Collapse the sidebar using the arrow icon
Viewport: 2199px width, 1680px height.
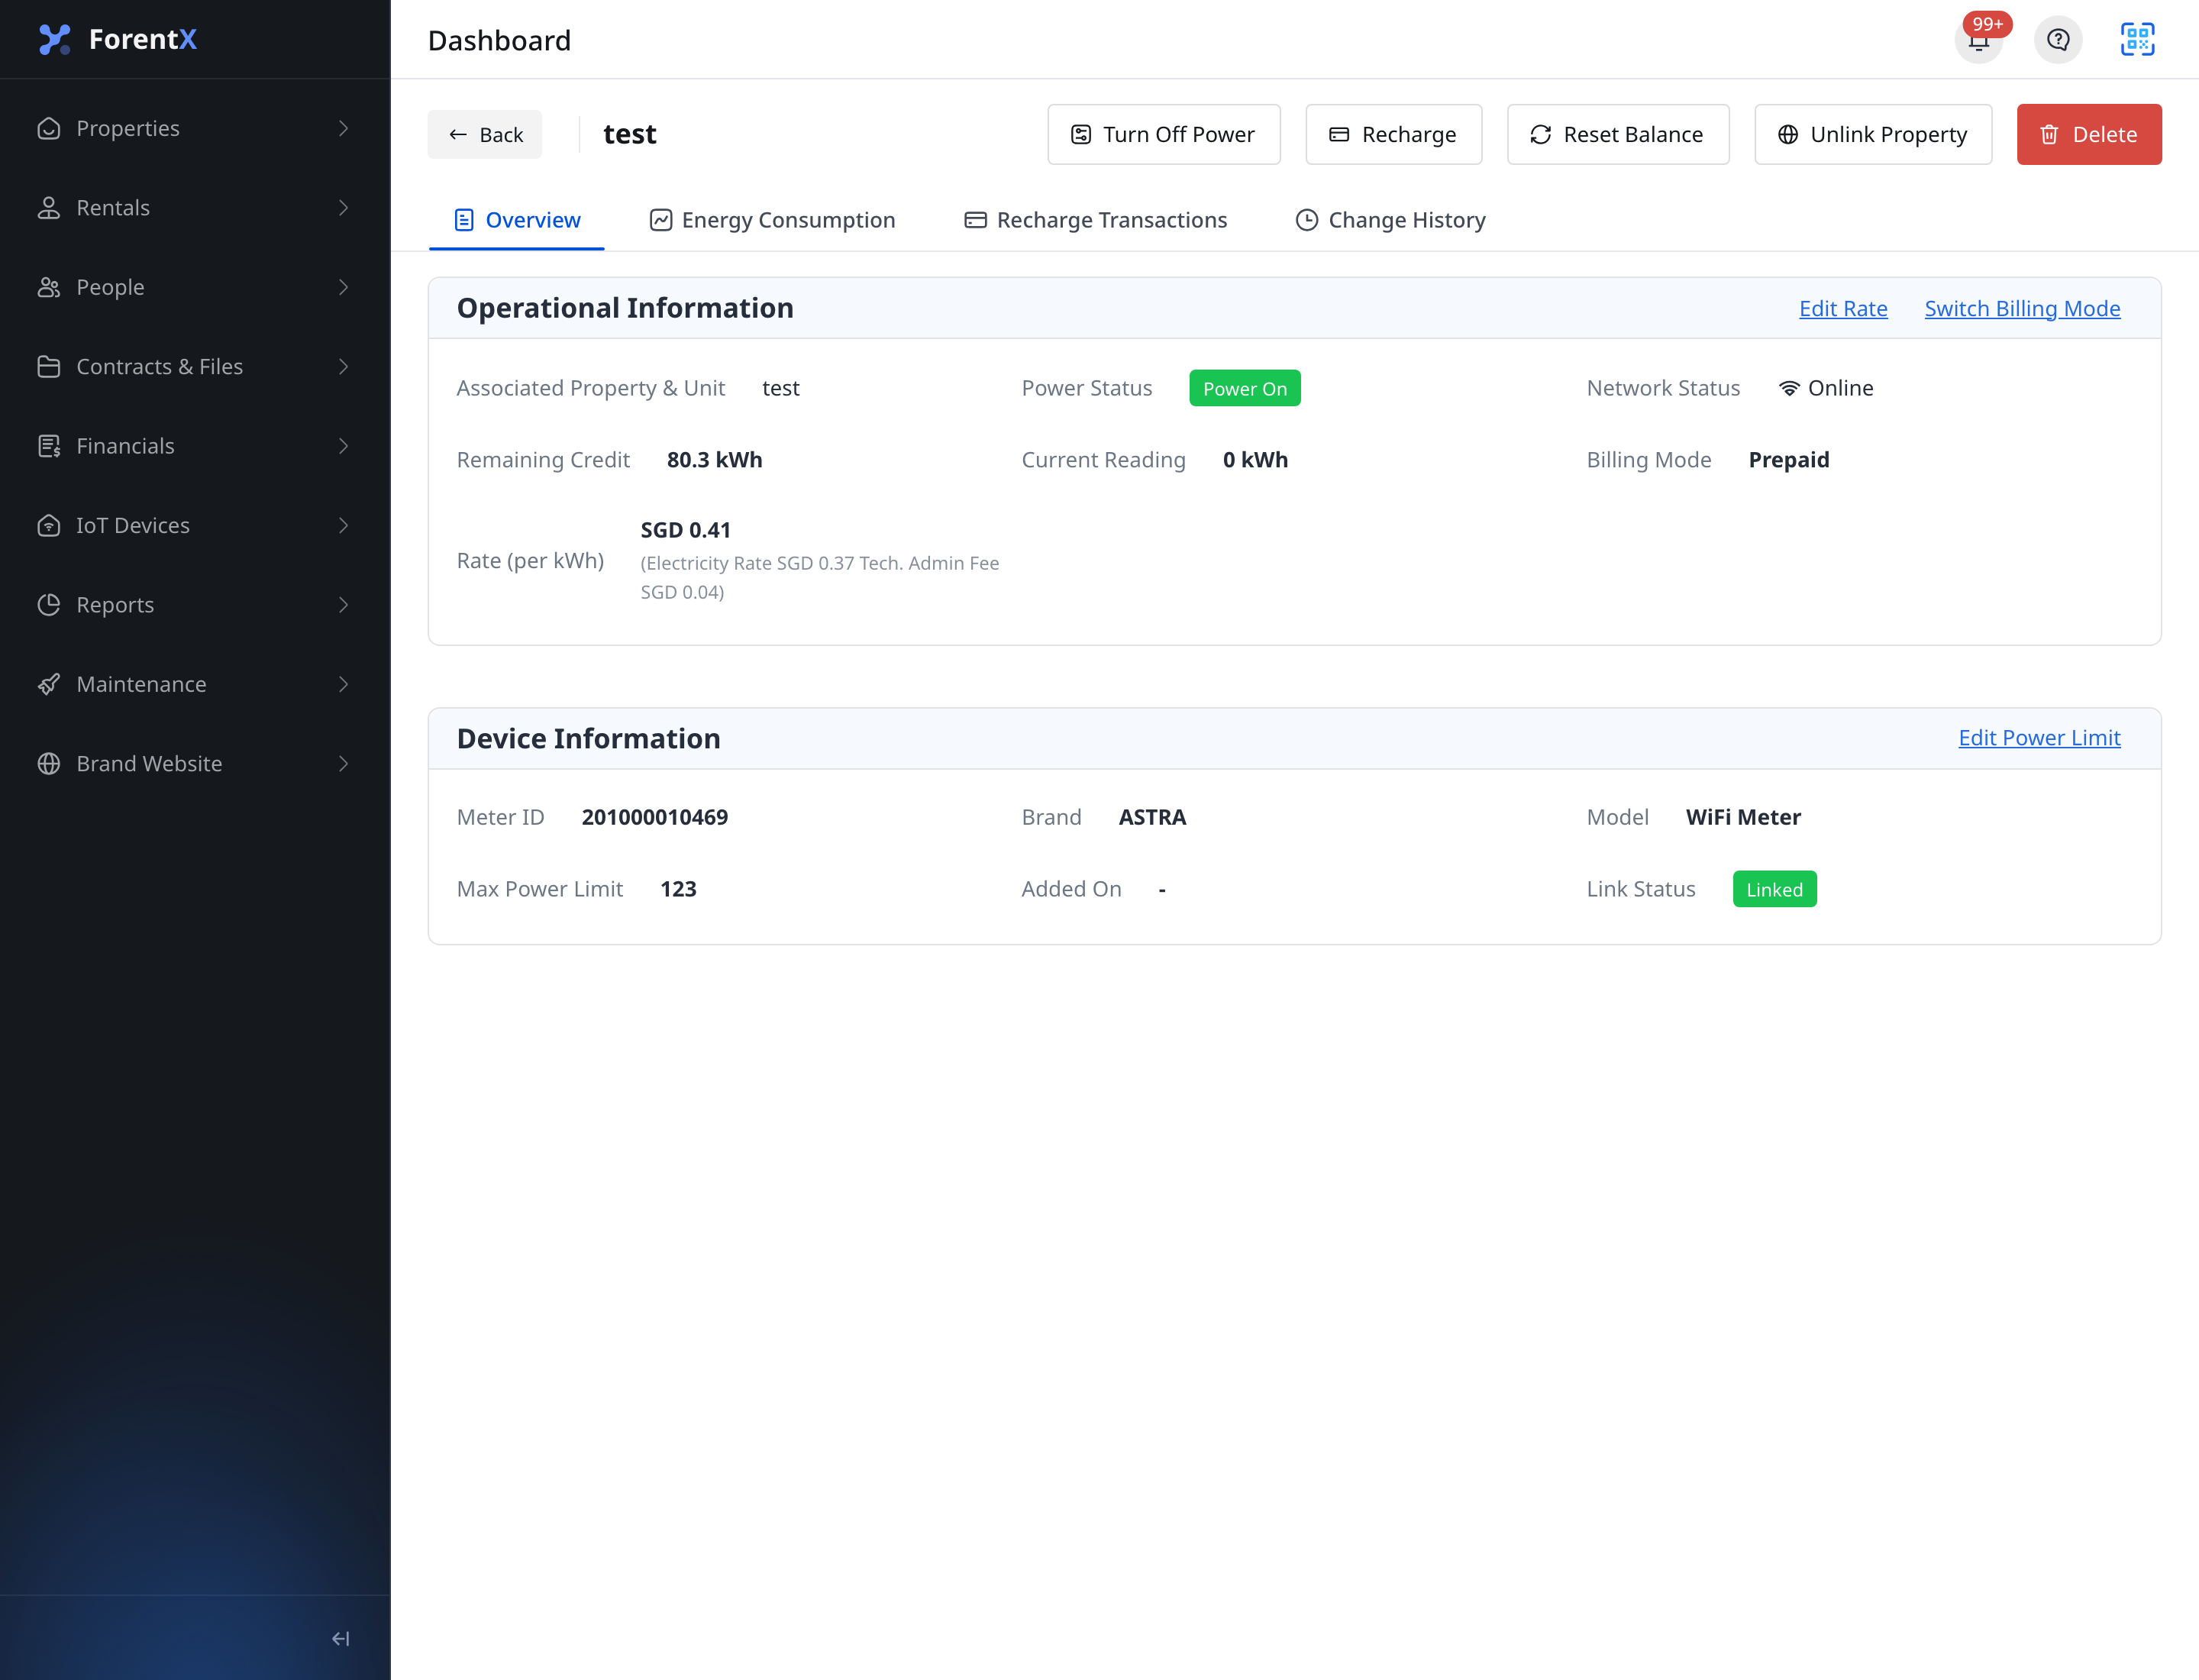point(341,1638)
